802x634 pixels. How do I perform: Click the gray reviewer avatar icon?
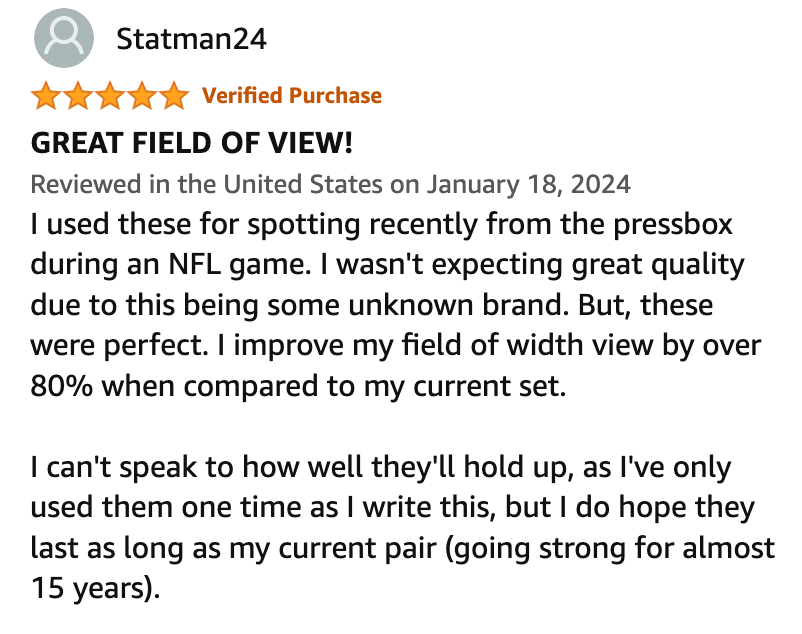coord(64,38)
